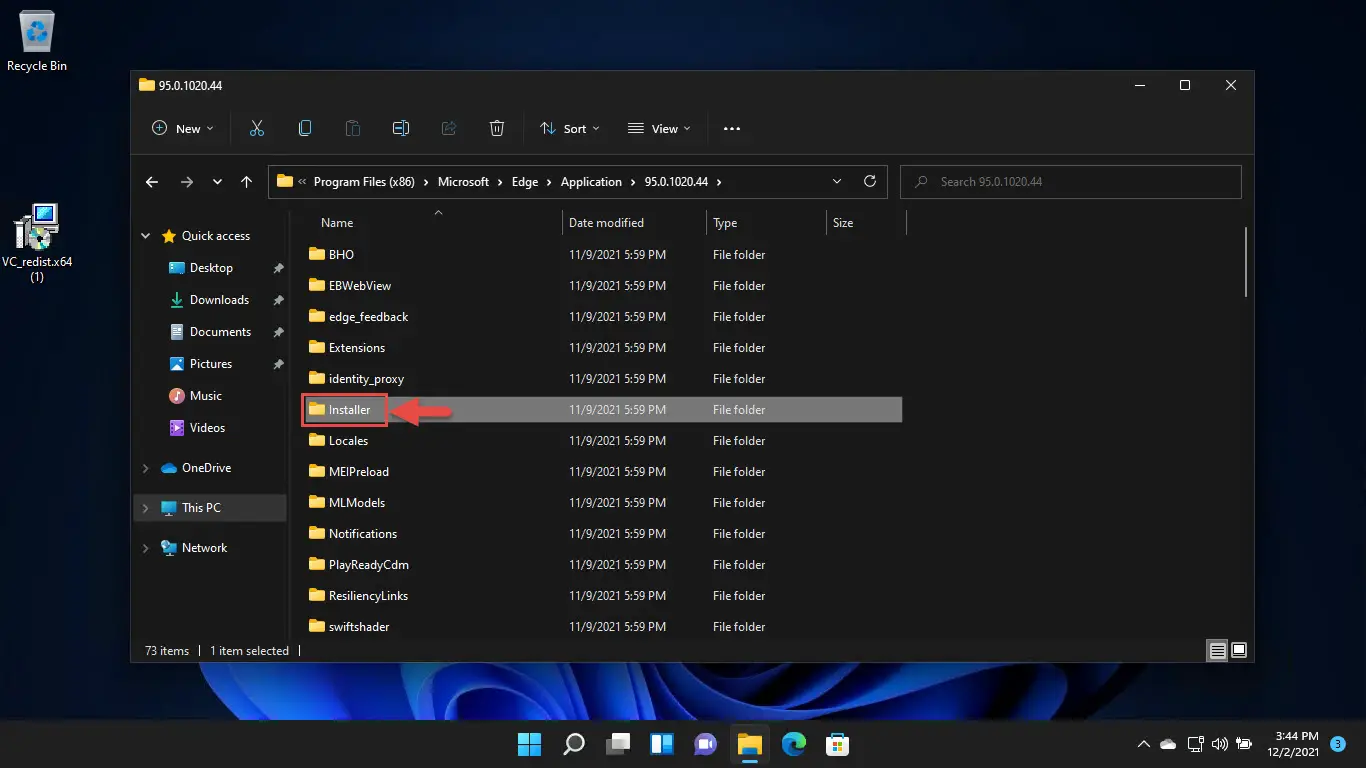Switch to details view layout icon

click(x=1217, y=650)
